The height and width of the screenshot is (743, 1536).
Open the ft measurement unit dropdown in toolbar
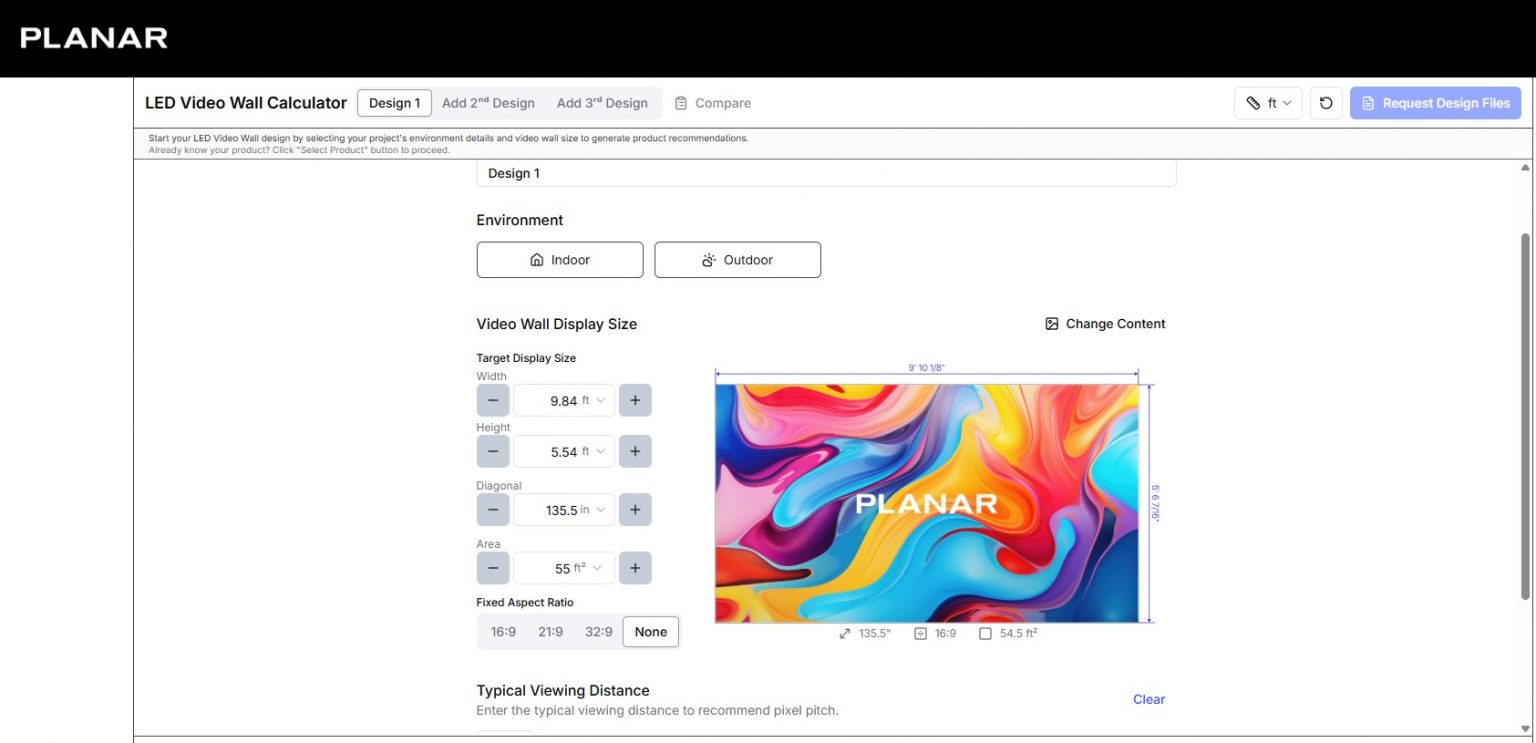[x=1268, y=103]
